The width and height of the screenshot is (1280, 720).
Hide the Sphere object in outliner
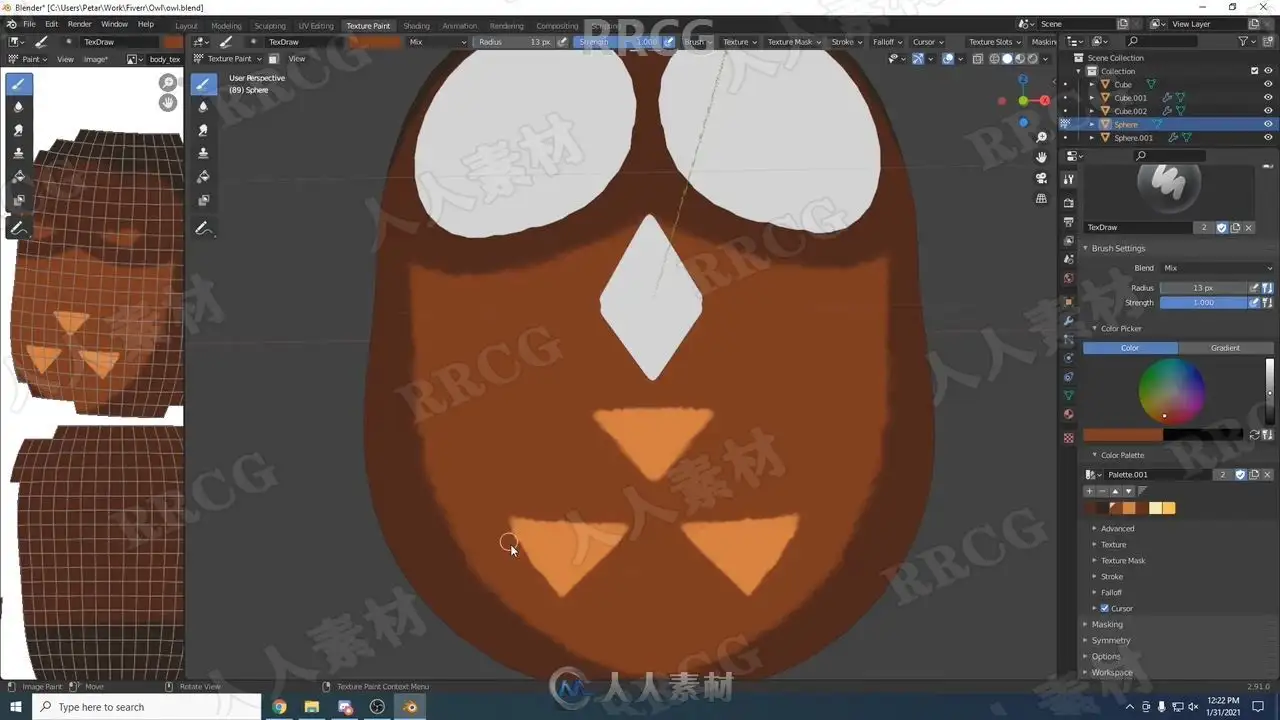pos(1268,125)
